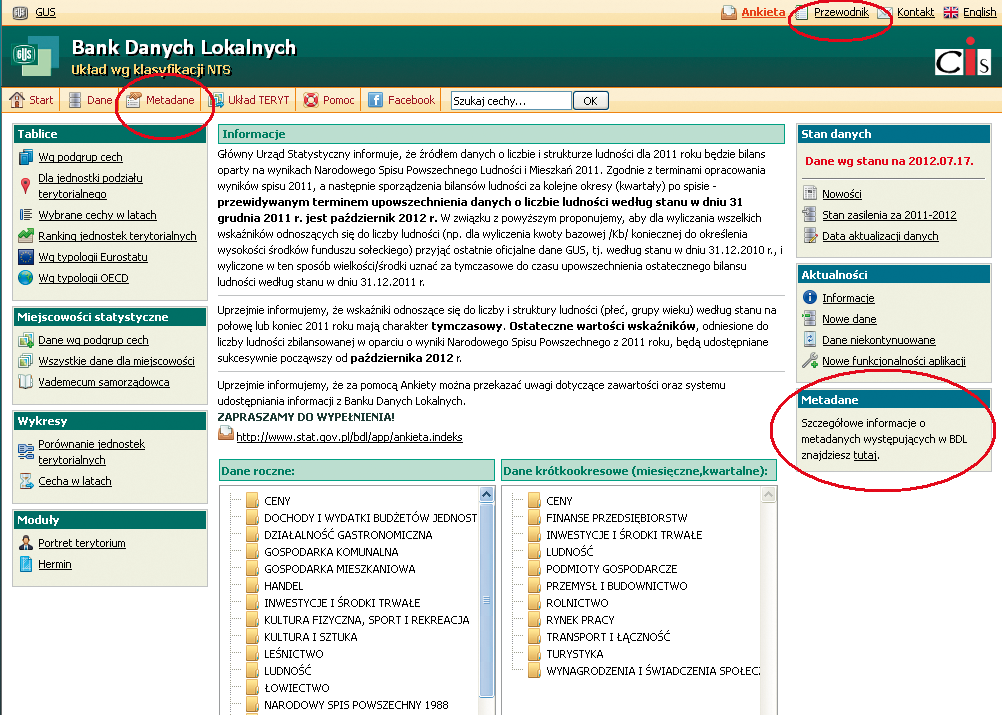Screen dimensions: 1002x715
Task: Open the Metadane menu item
Action: 160,100
